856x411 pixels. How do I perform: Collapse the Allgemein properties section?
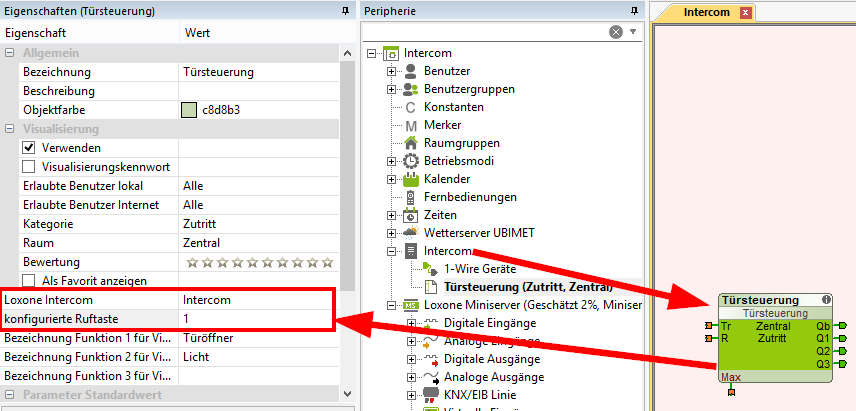coord(10,53)
